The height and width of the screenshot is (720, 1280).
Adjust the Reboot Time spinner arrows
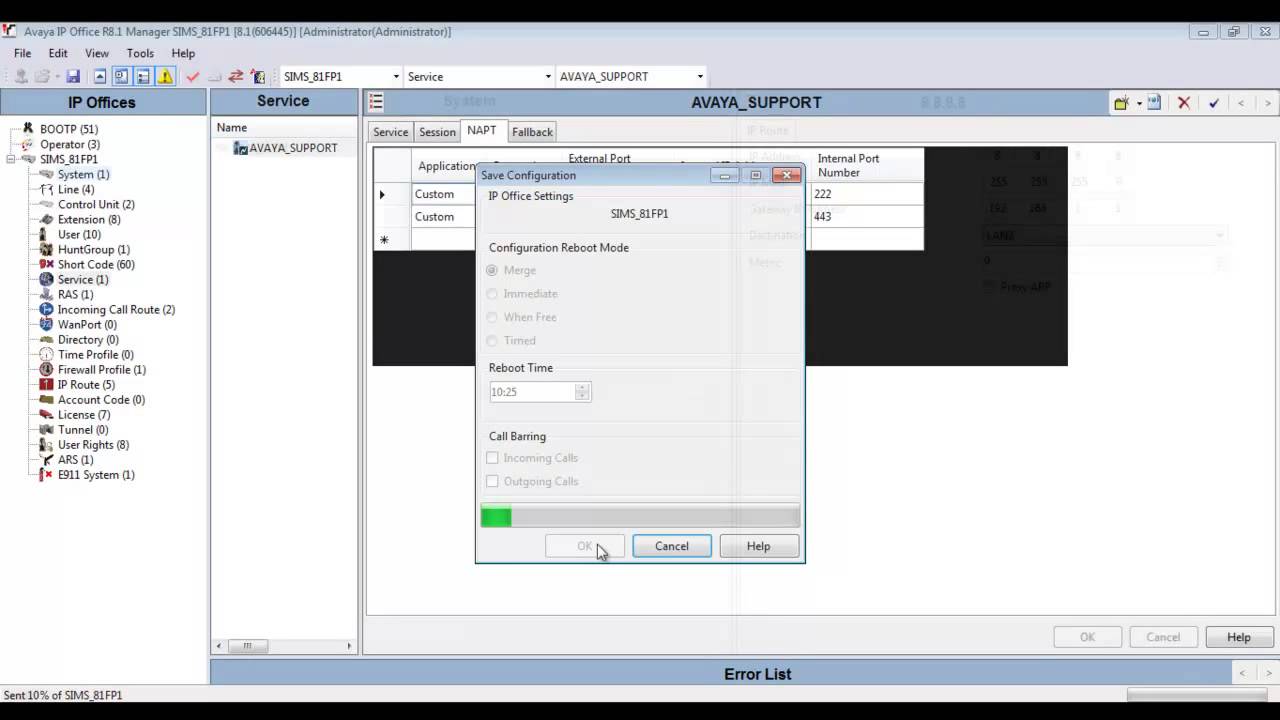(582, 392)
